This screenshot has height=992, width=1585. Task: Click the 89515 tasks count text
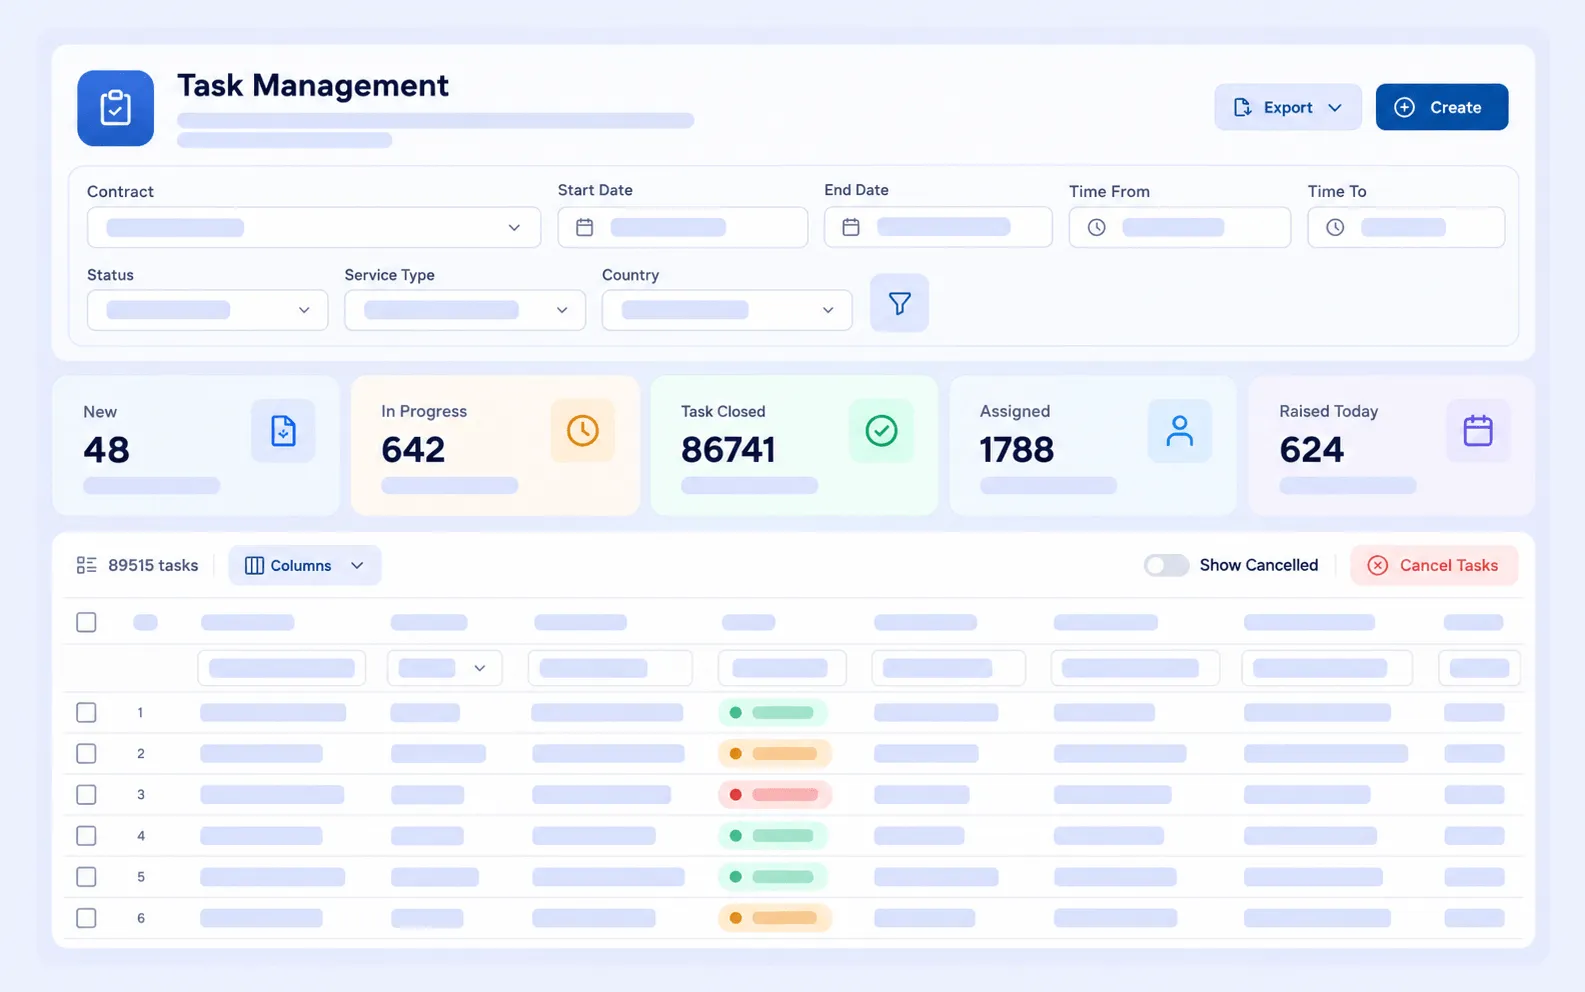(x=153, y=565)
